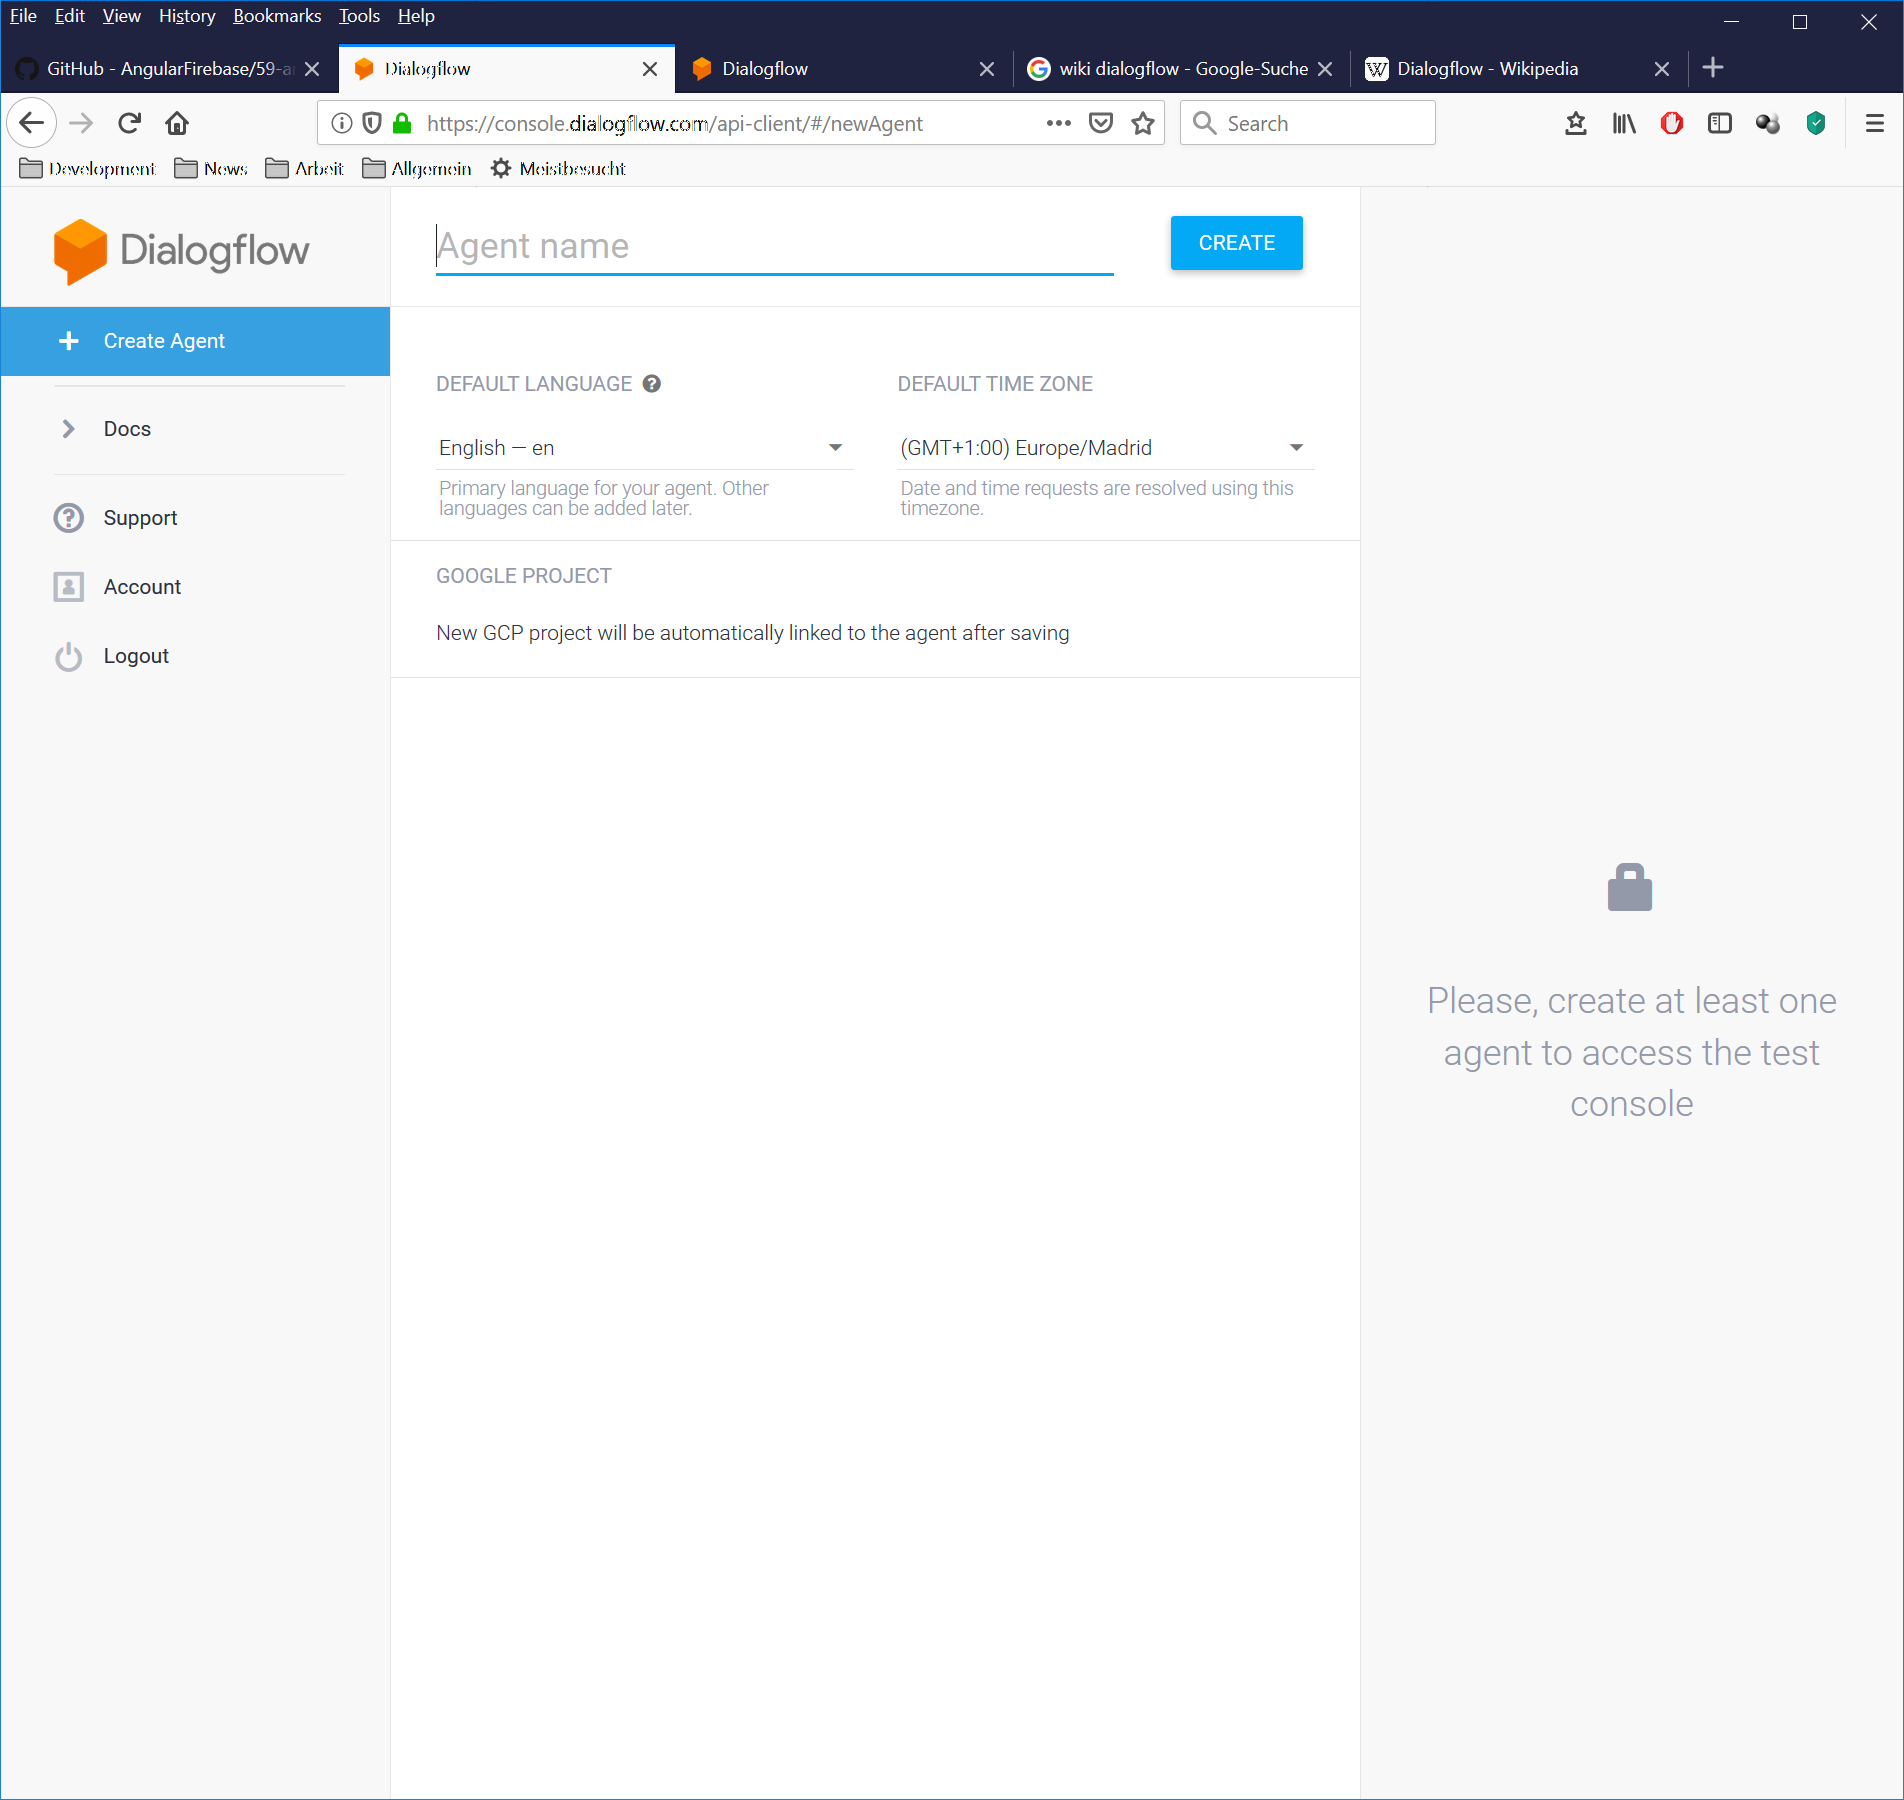Open the Allgemein bookmarks folder
The width and height of the screenshot is (1904, 1800).
pos(417,168)
